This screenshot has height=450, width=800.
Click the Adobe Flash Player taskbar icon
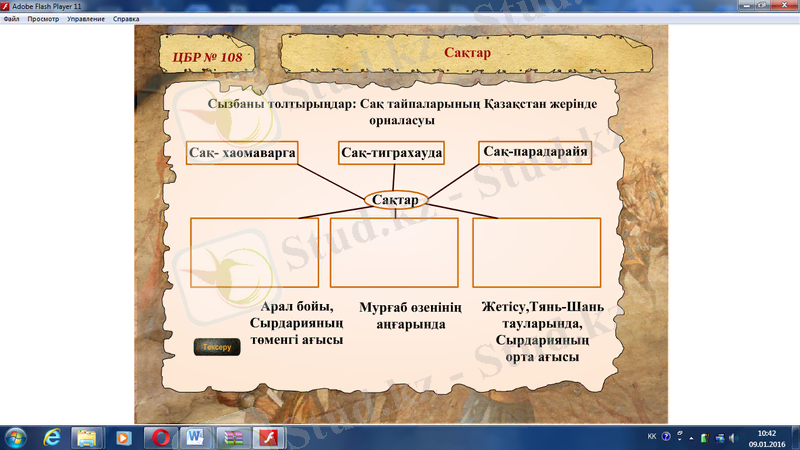[268, 437]
